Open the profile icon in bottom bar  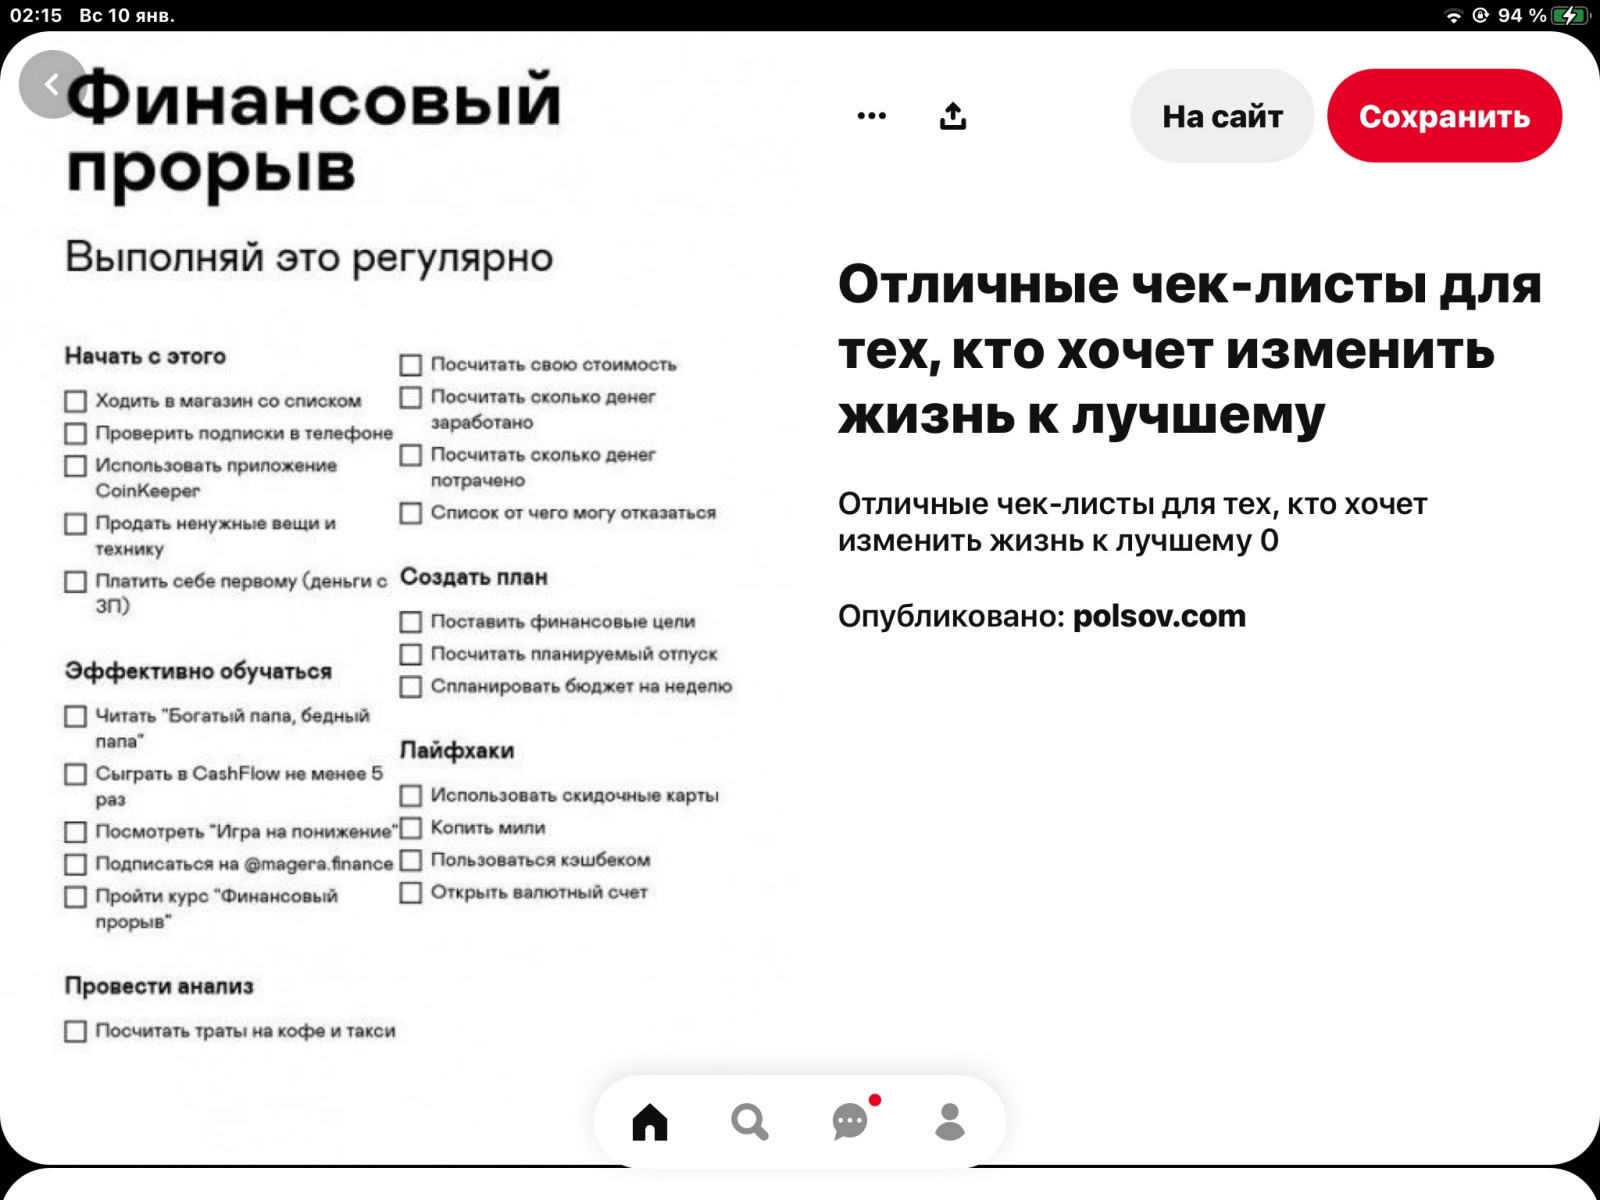pyautogui.click(x=950, y=1122)
